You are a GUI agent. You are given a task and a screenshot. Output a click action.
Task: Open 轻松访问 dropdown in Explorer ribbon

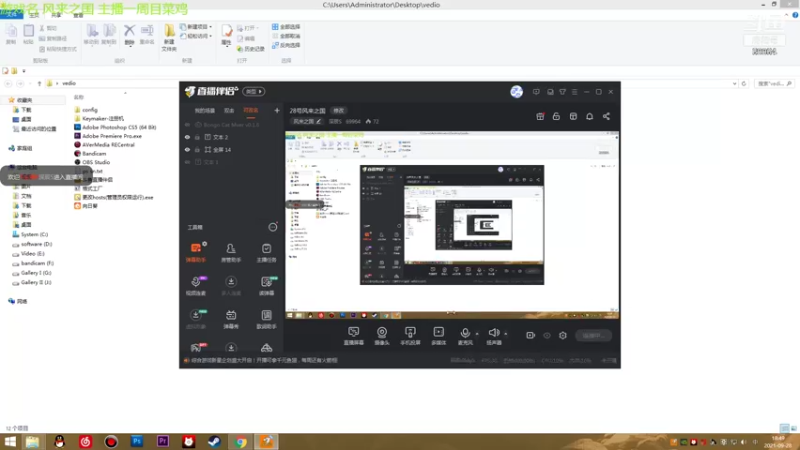(196, 36)
